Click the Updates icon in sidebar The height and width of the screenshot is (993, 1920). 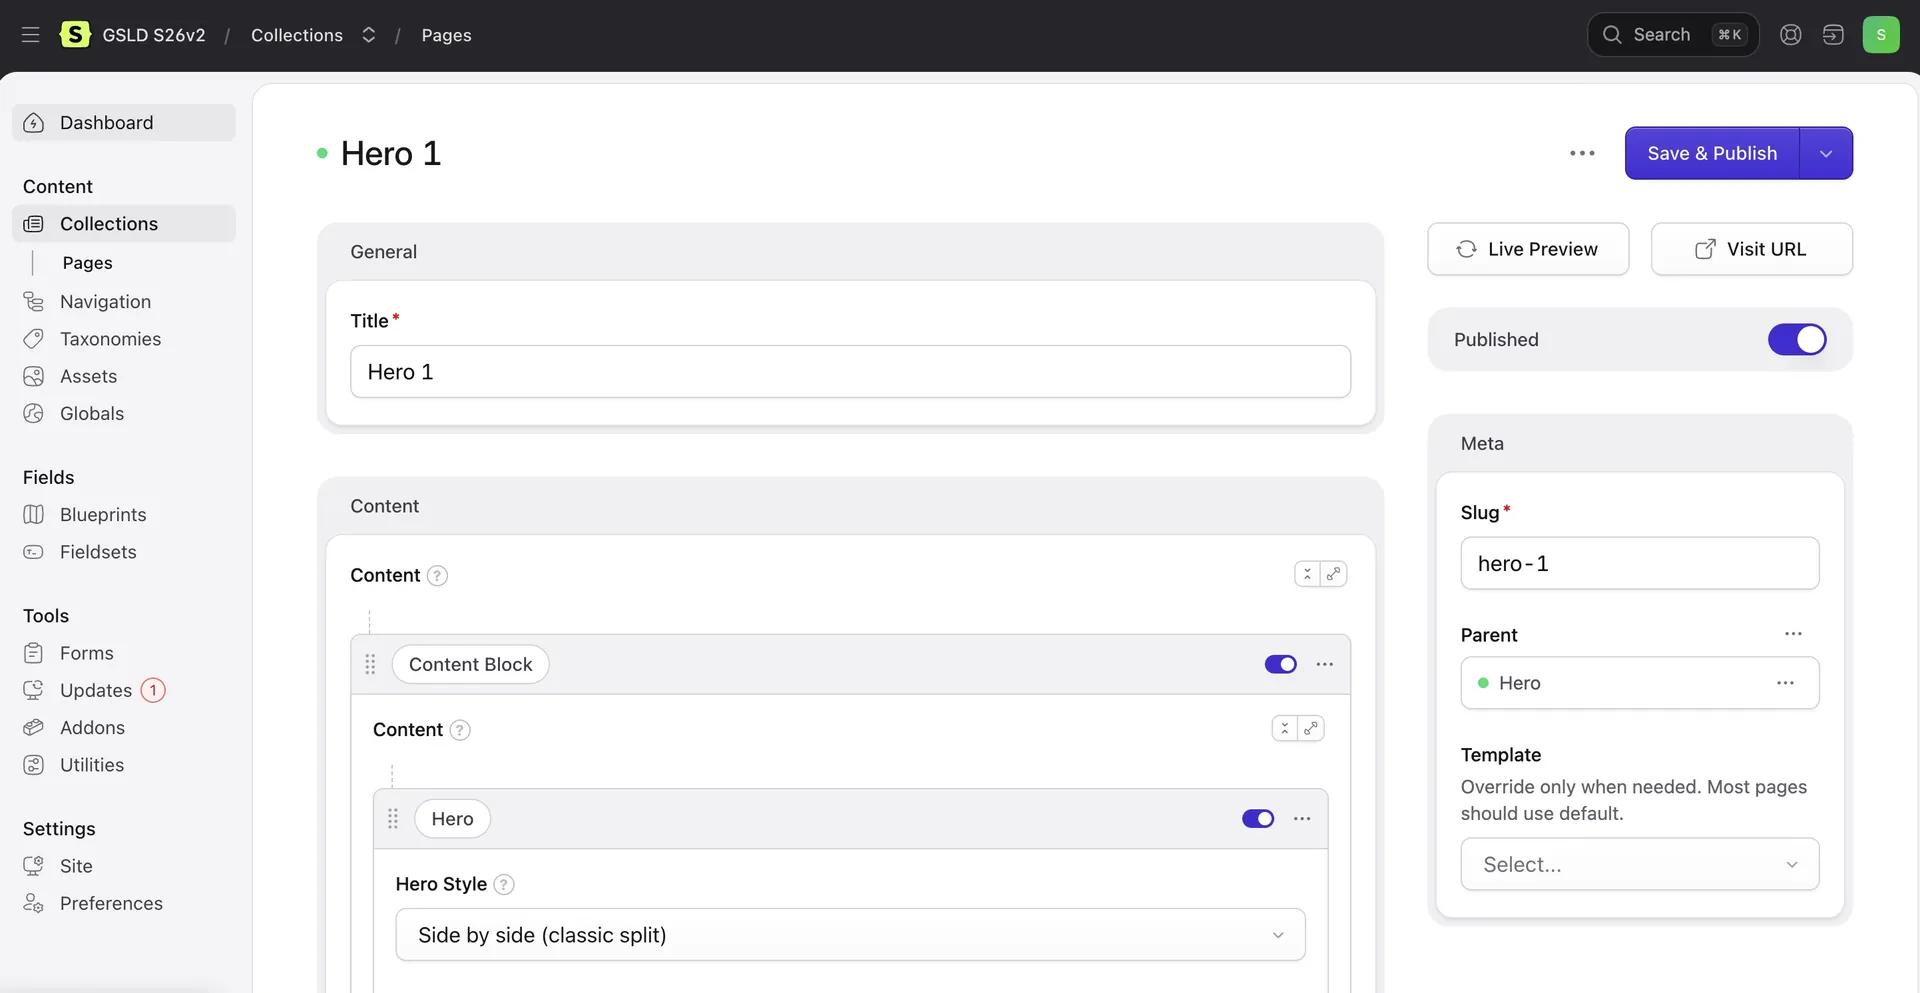click(x=34, y=690)
